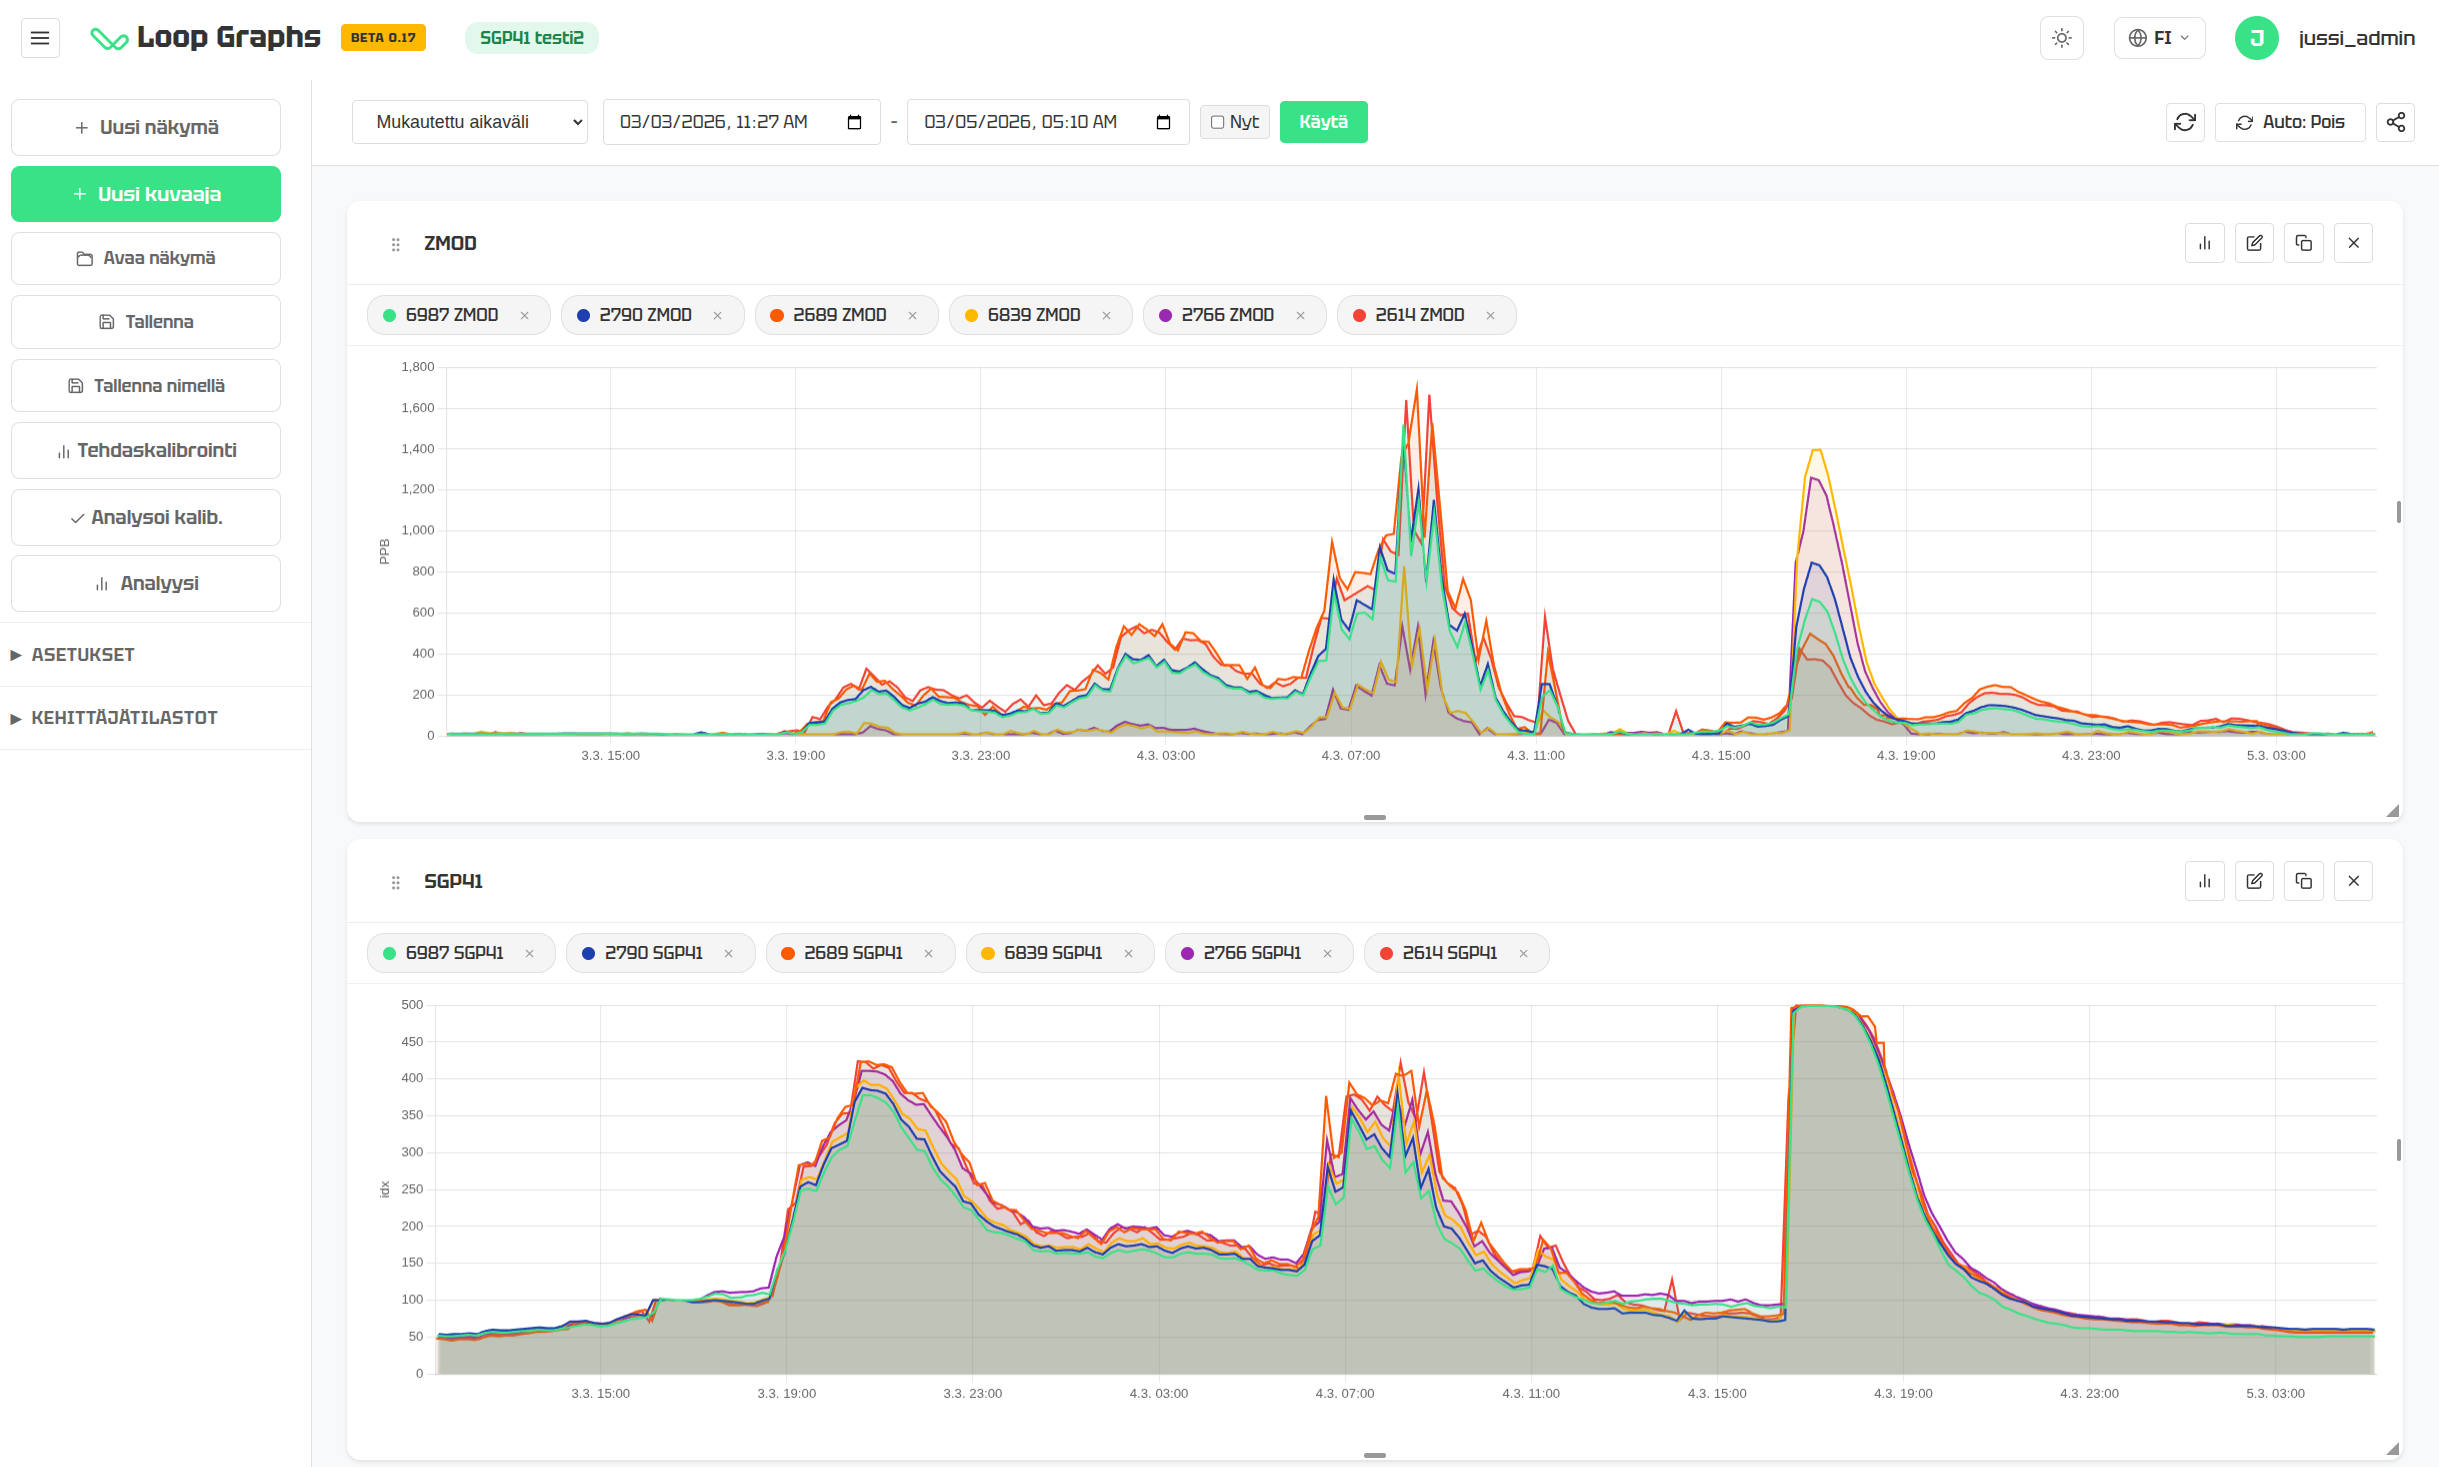Select Avaa näkymä in sidebar
The width and height of the screenshot is (2439, 1467).
tap(146, 258)
